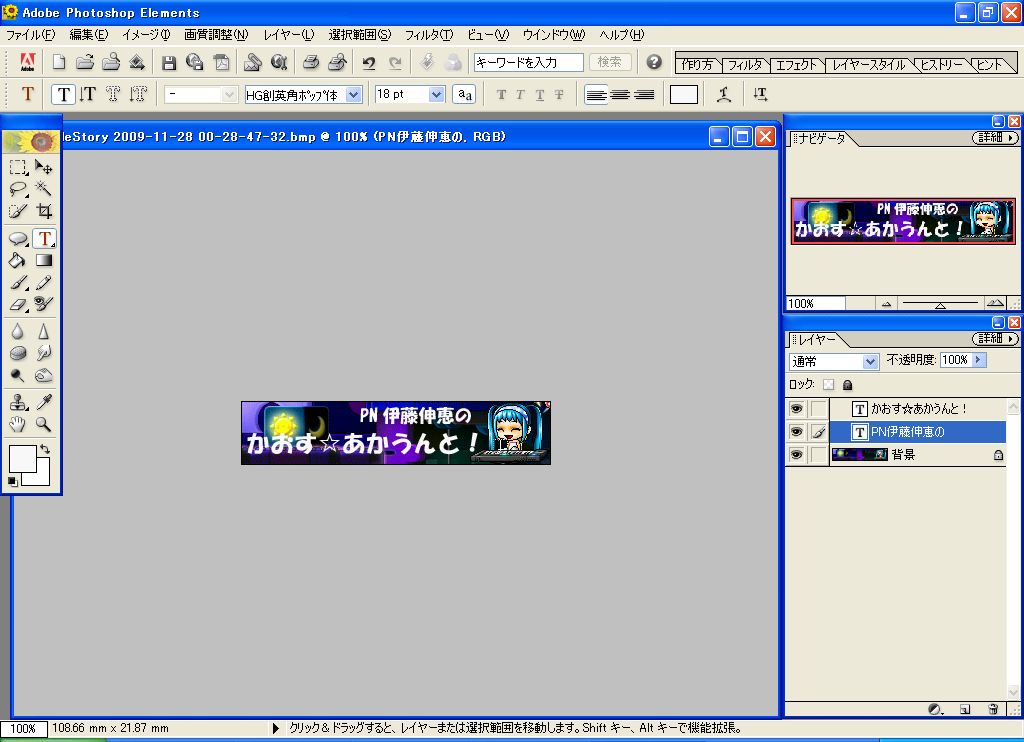
Task: Enable faux bold text style
Action: 501,95
